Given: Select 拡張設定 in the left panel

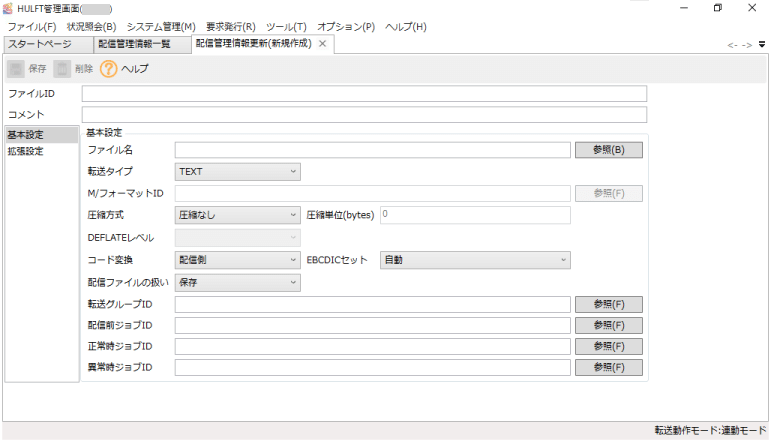Looking at the screenshot, I should click(x=42, y=151).
